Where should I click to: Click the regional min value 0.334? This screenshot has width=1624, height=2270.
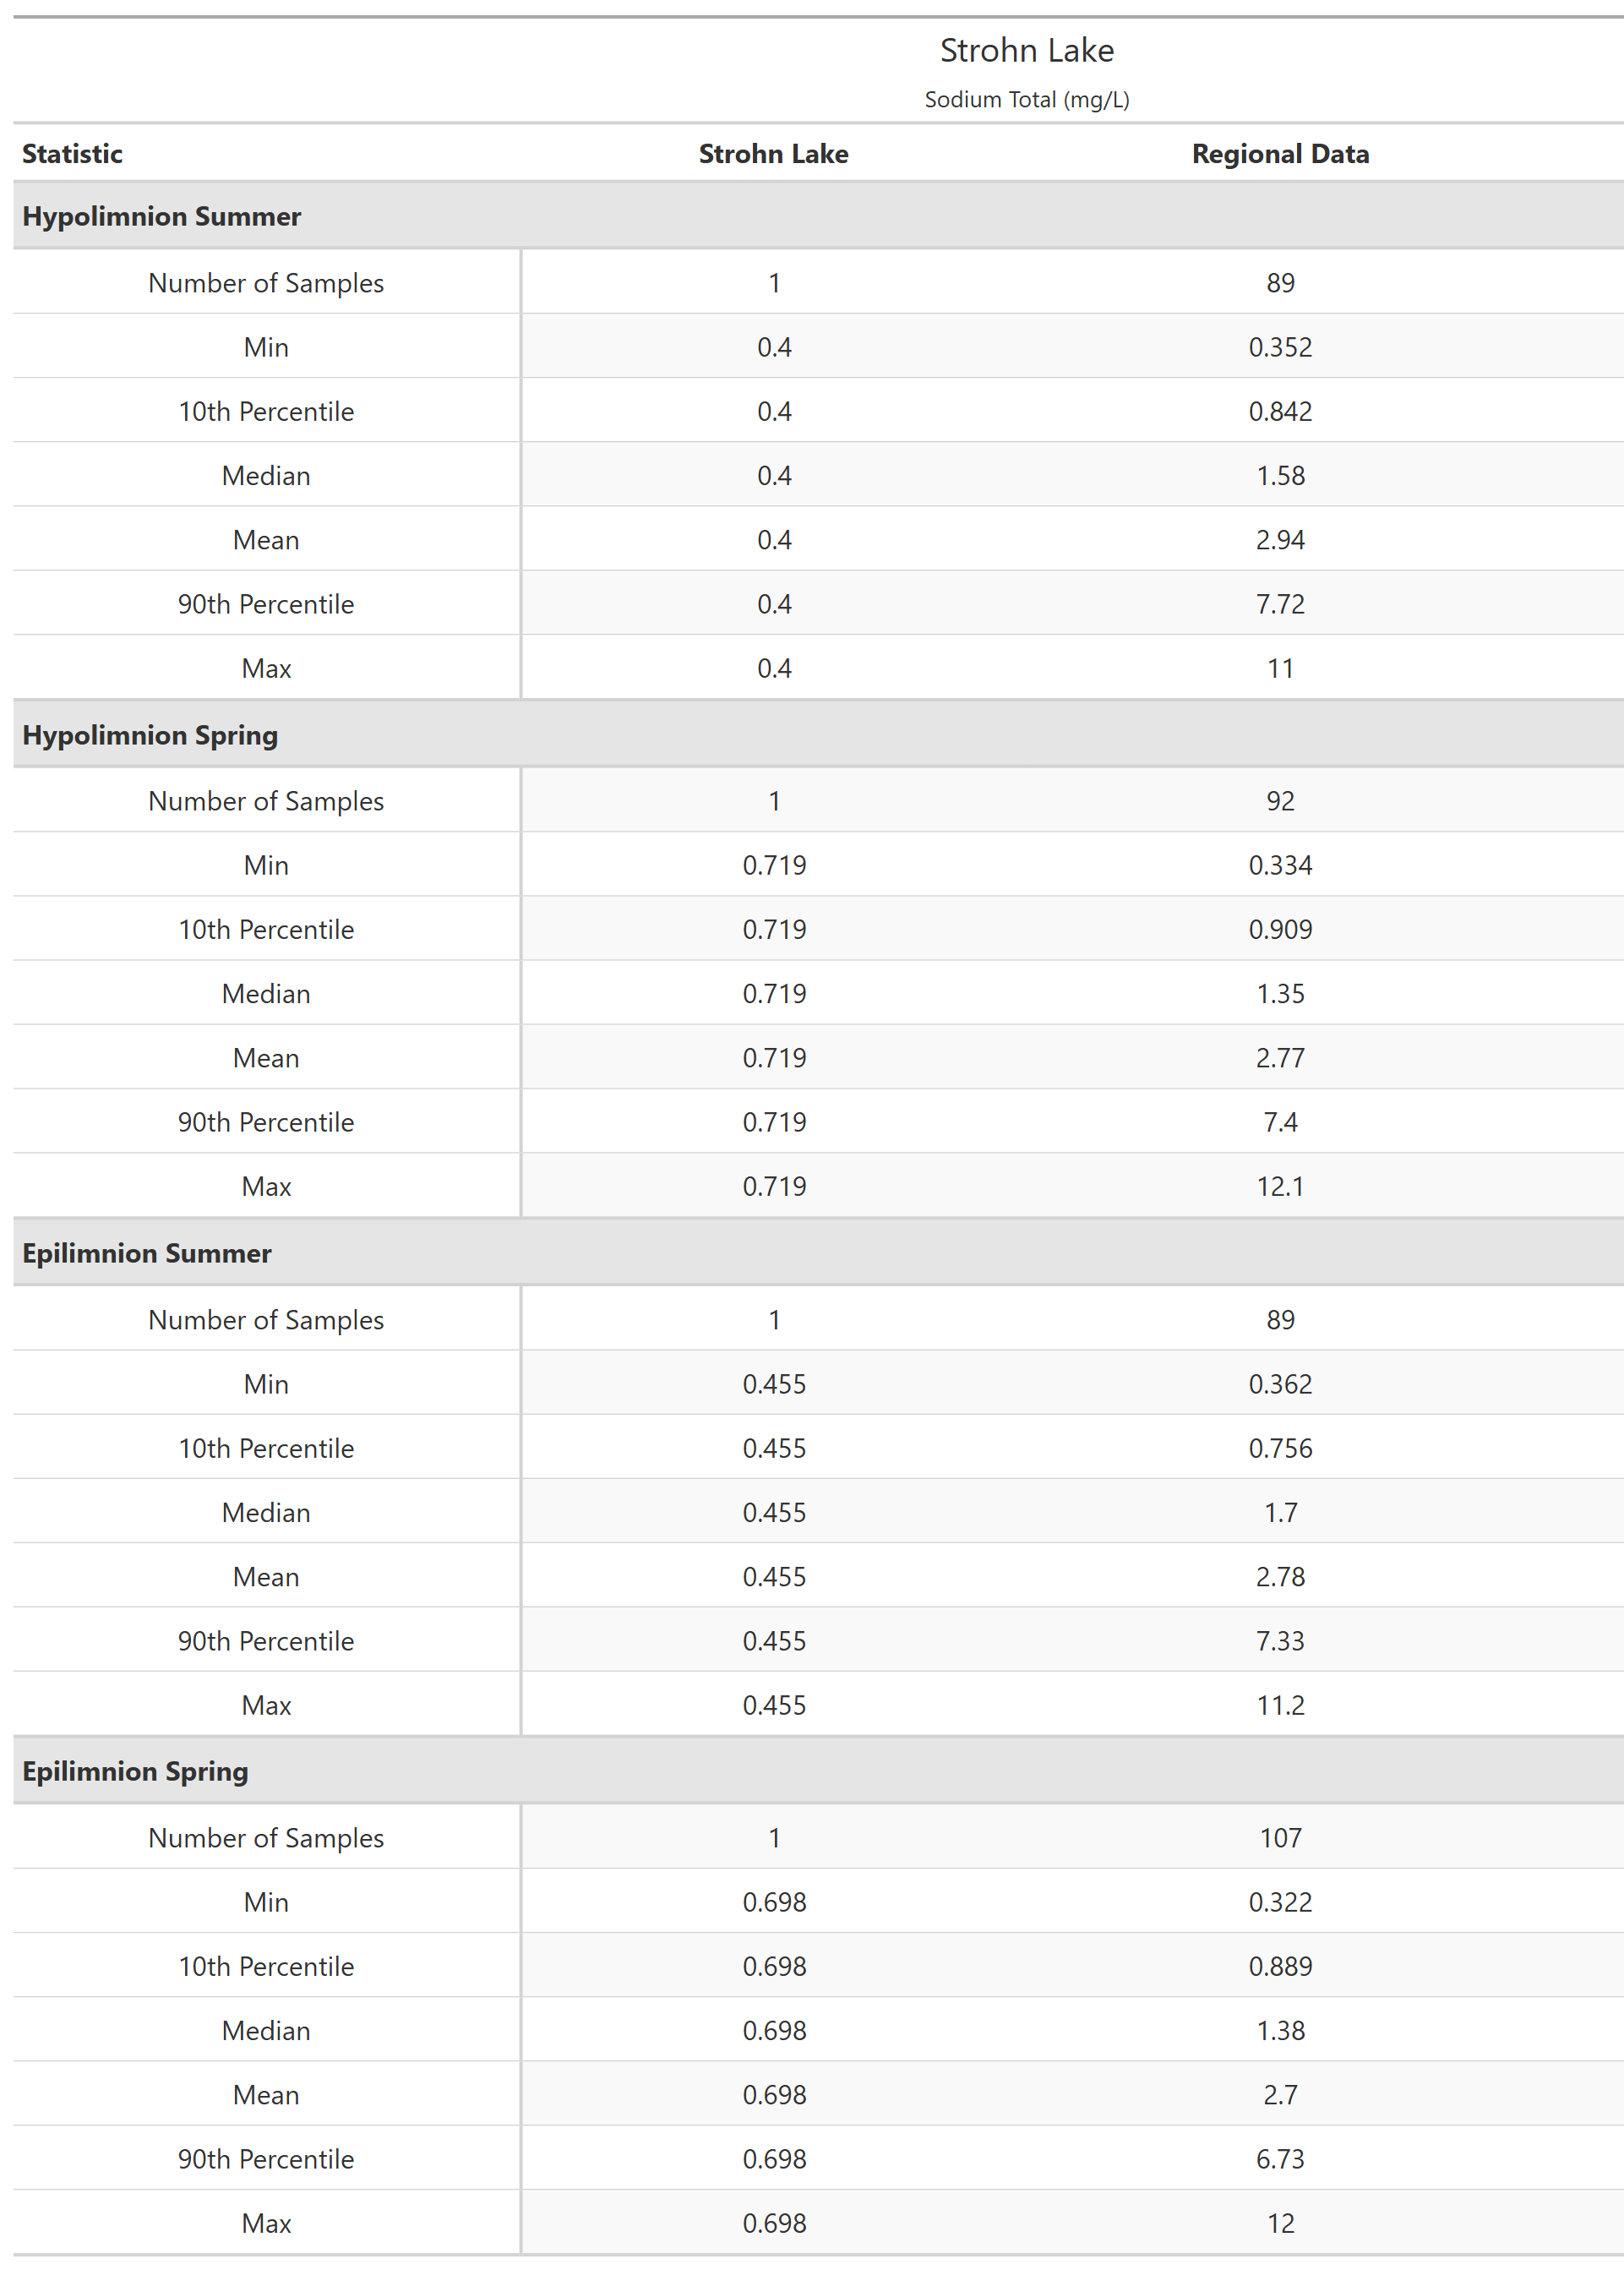click(1280, 865)
